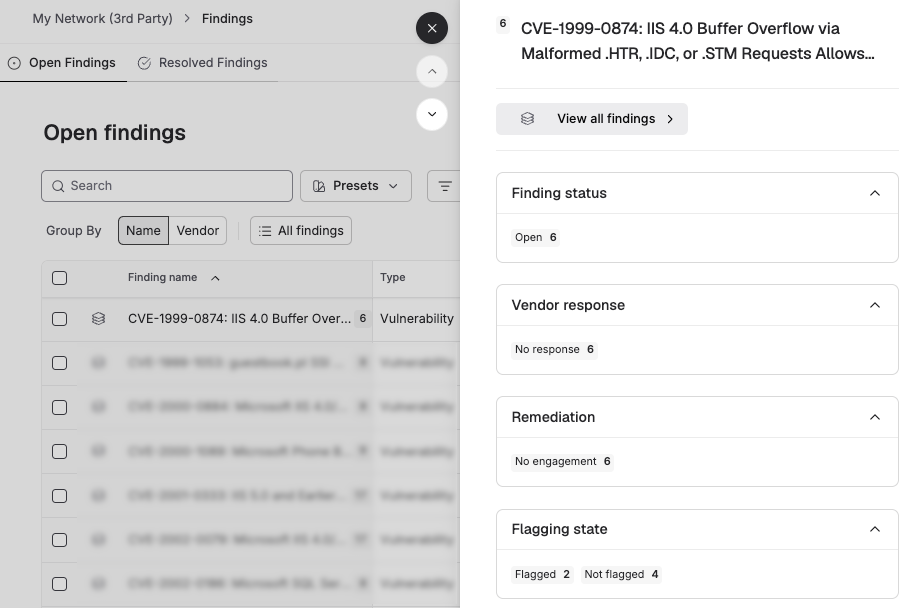Check the second finding row checkbox

[x=59, y=363]
